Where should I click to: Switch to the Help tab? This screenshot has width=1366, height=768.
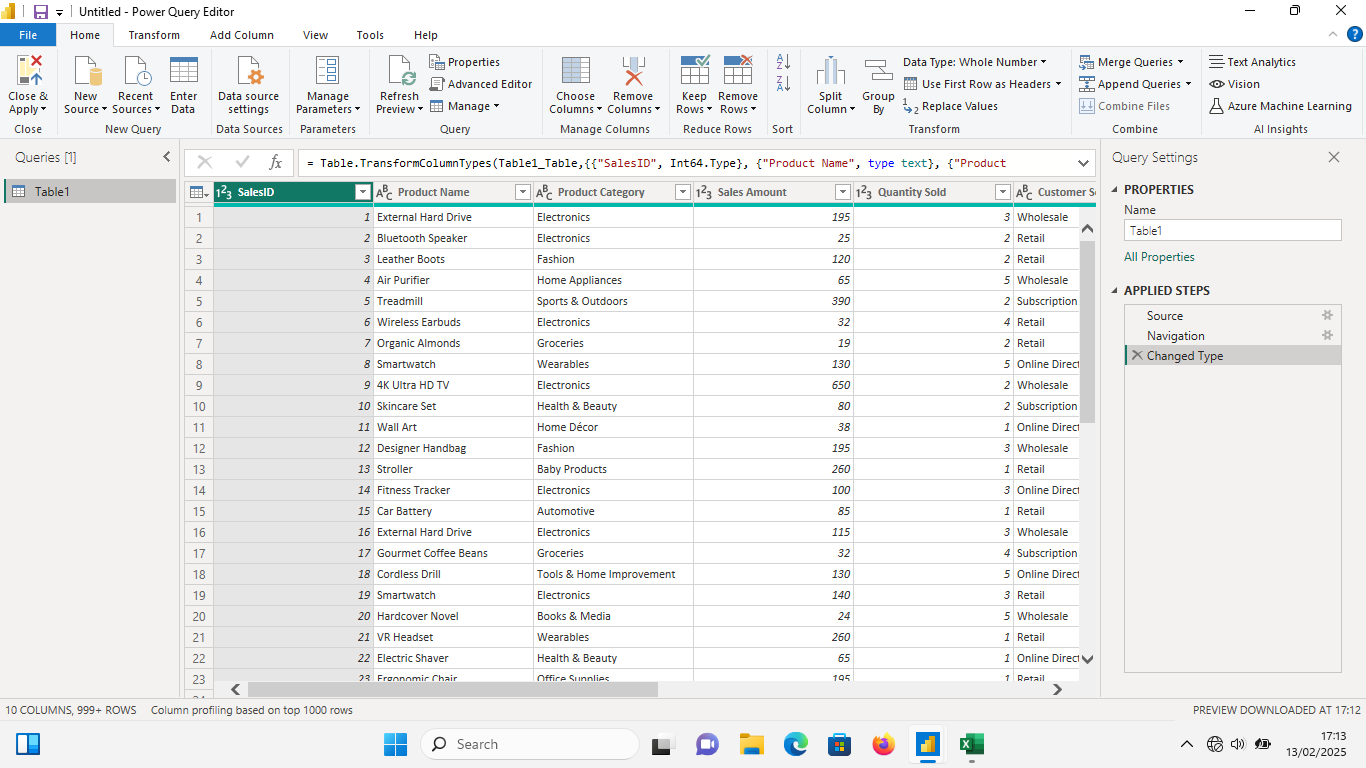[x=426, y=35]
